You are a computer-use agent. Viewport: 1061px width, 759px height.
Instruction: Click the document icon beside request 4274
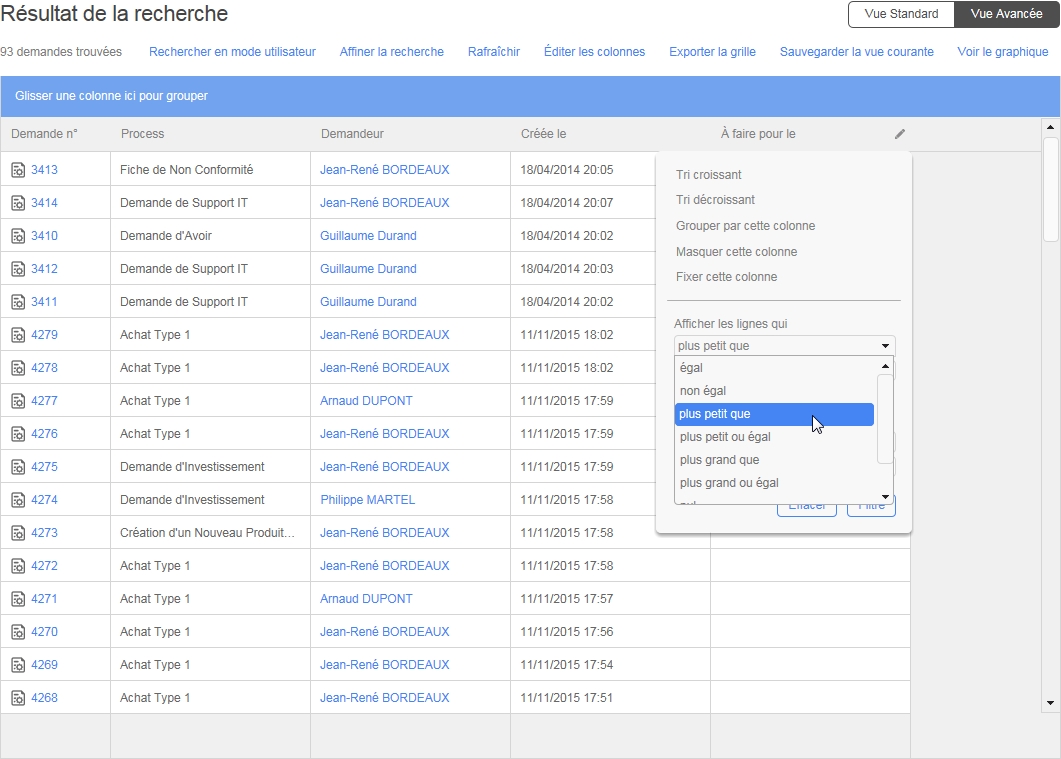(18, 500)
